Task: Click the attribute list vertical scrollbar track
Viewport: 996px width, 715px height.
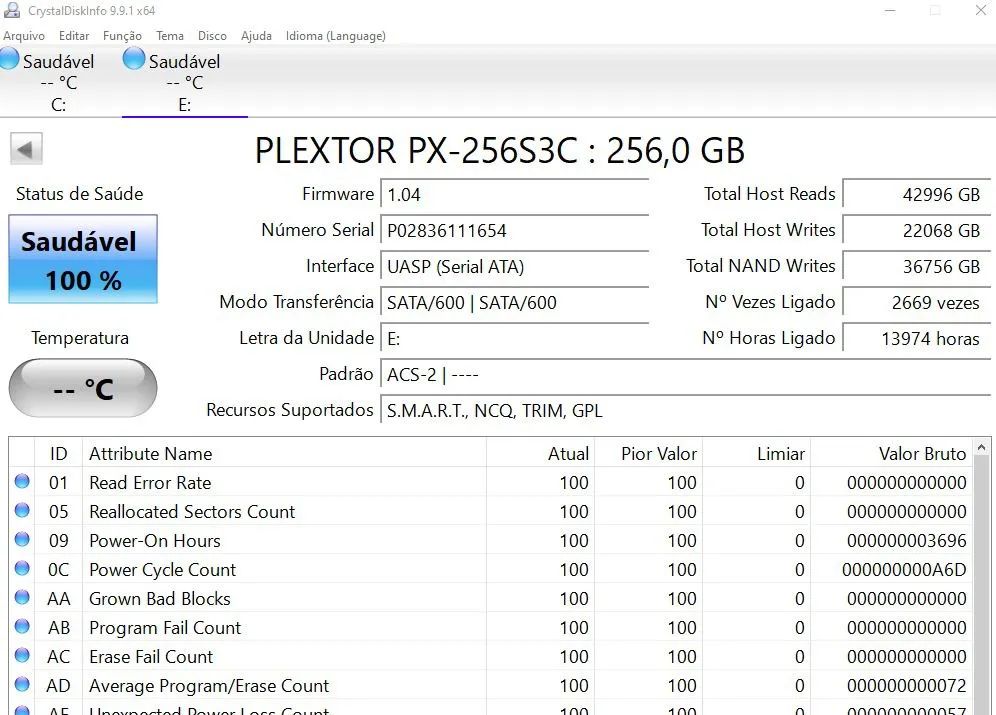Action: click(981, 584)
